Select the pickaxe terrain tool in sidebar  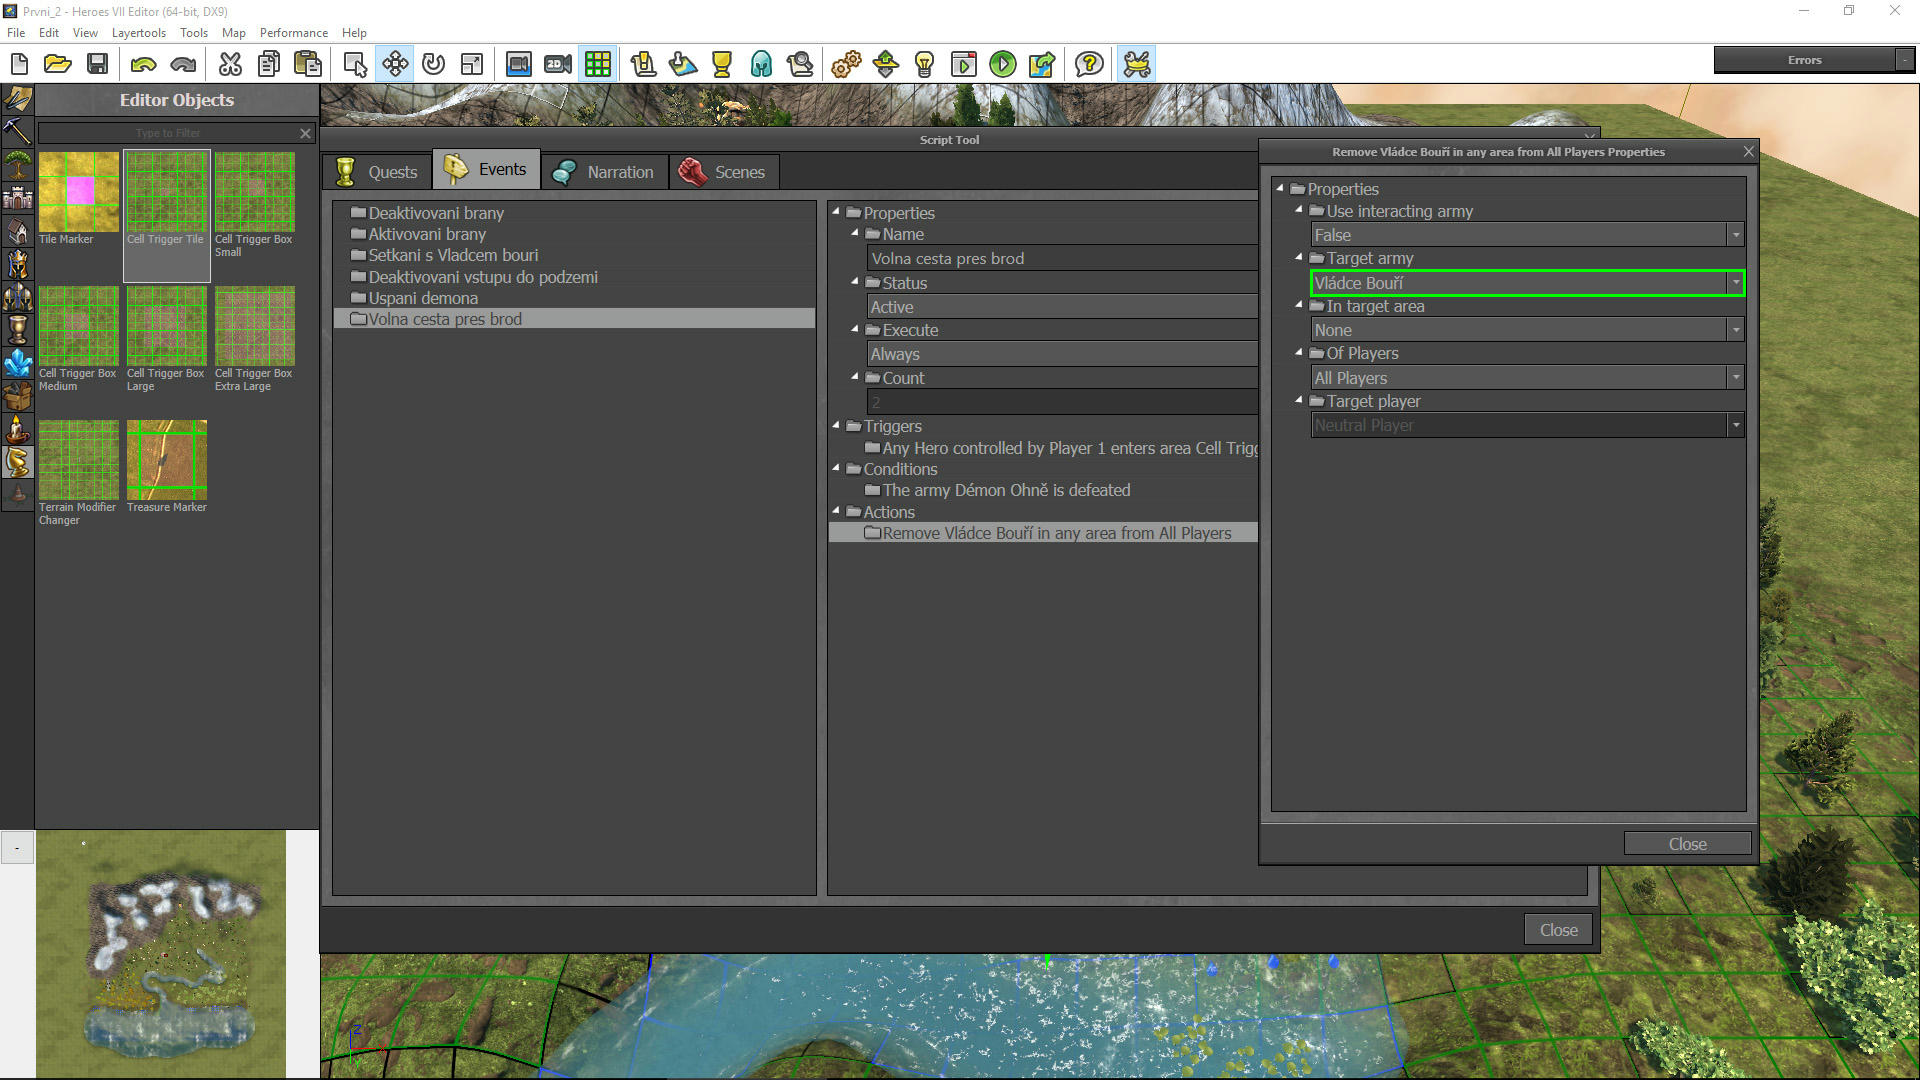pos(17,131)
